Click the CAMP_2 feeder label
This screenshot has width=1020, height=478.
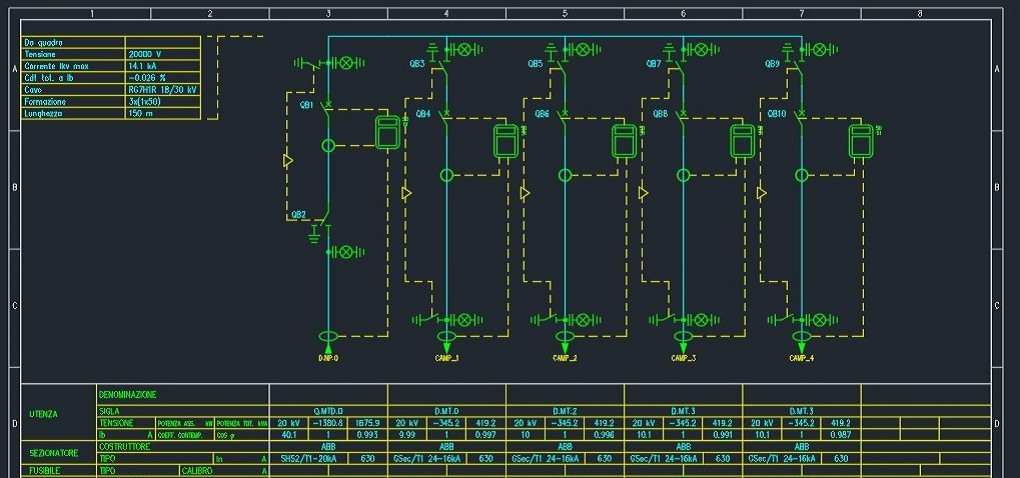tap(565, 358)
